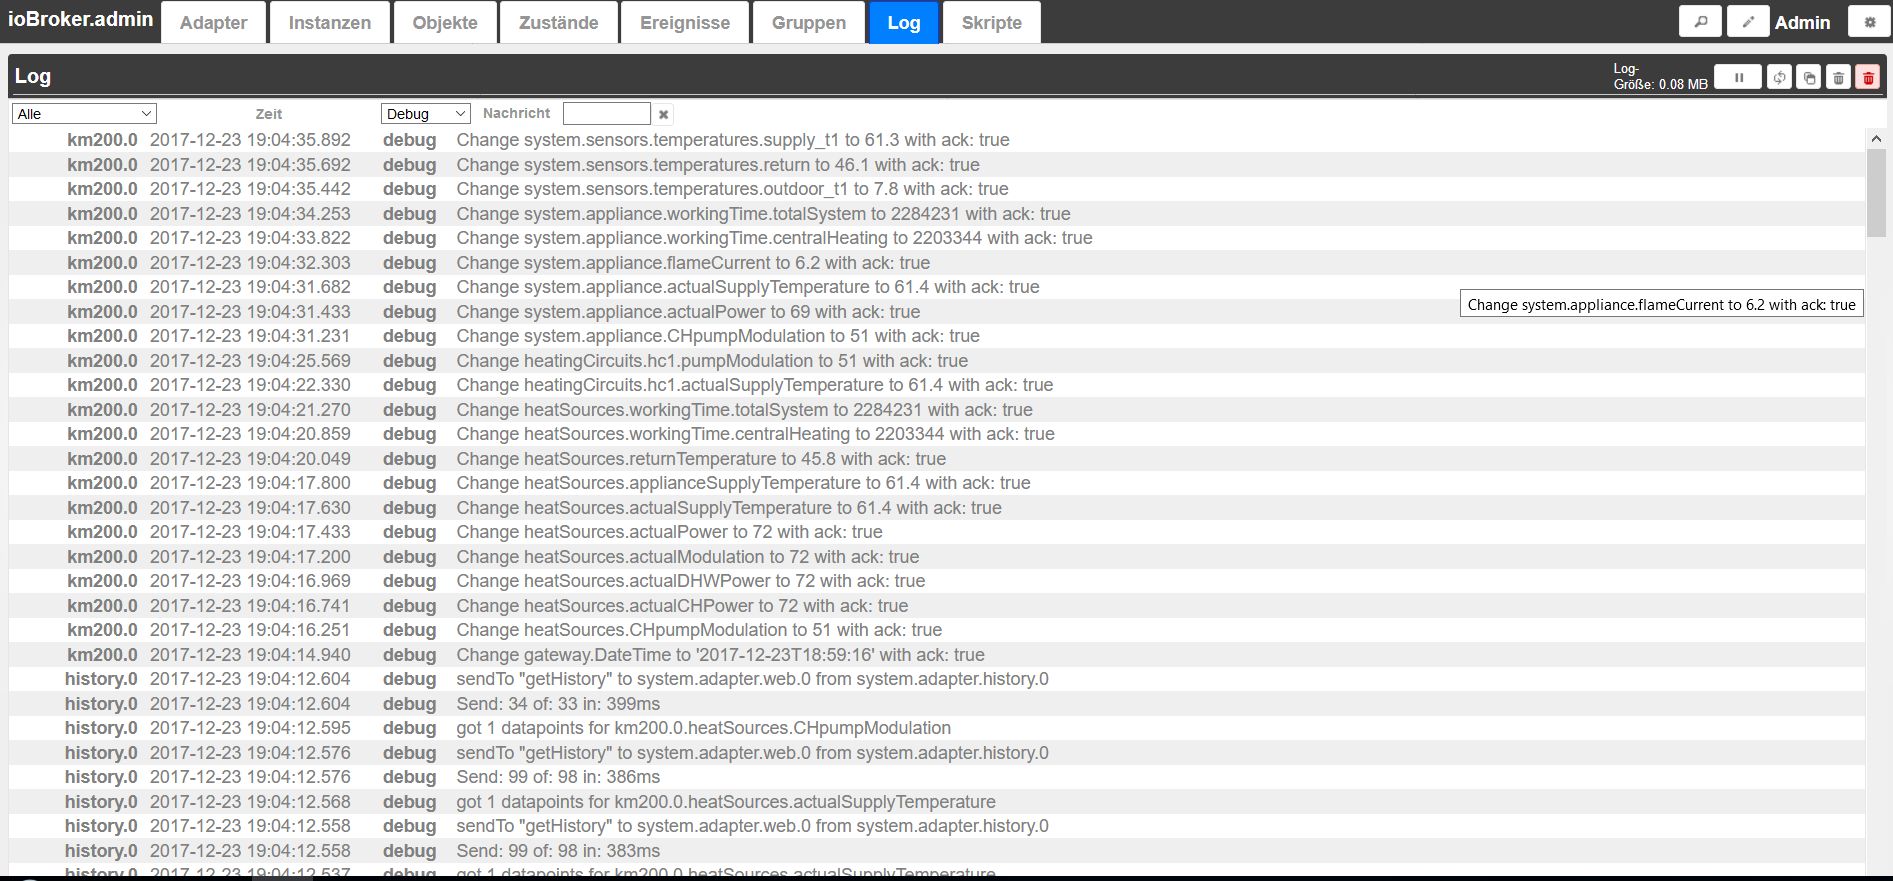The image size is (1893, 881).
Task: Switch to the Objekte tab
Action: (x=445, y=22)
